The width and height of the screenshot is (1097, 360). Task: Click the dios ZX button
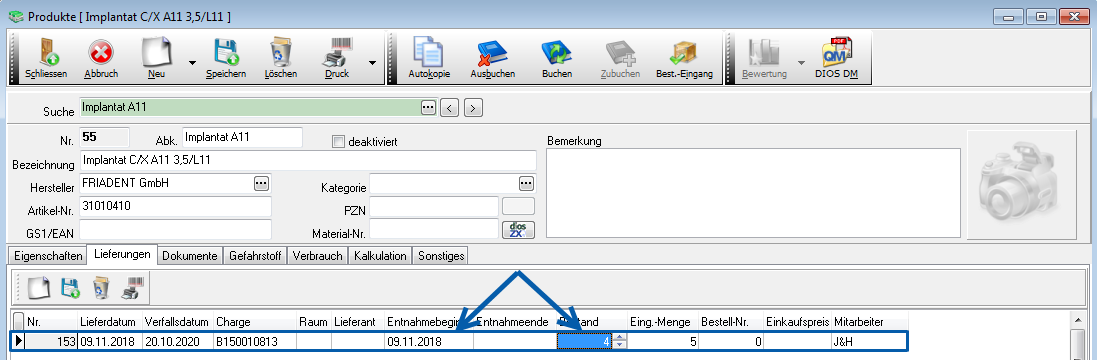coord(518,229)
